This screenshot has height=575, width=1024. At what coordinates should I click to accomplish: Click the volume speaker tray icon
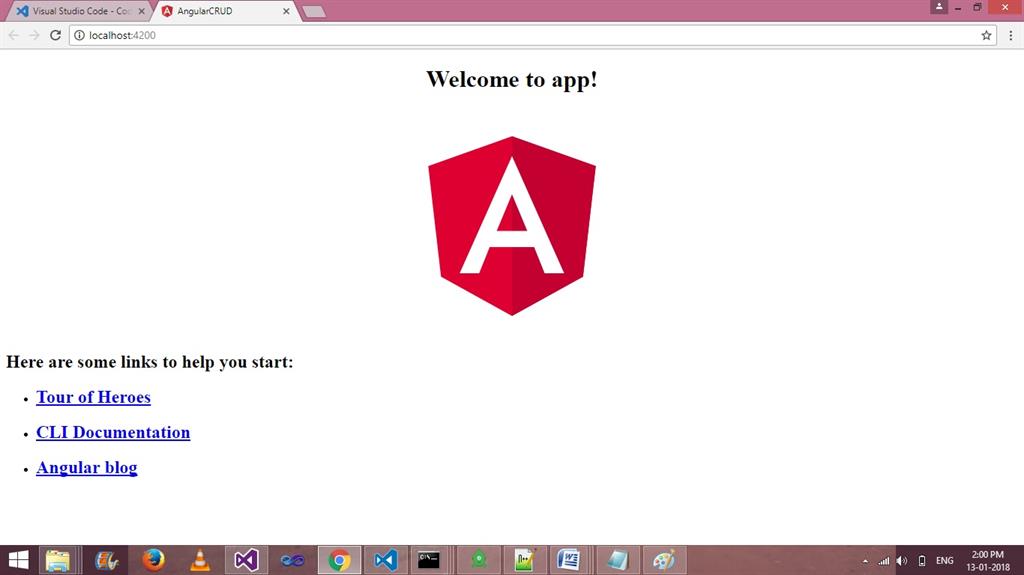902,561
